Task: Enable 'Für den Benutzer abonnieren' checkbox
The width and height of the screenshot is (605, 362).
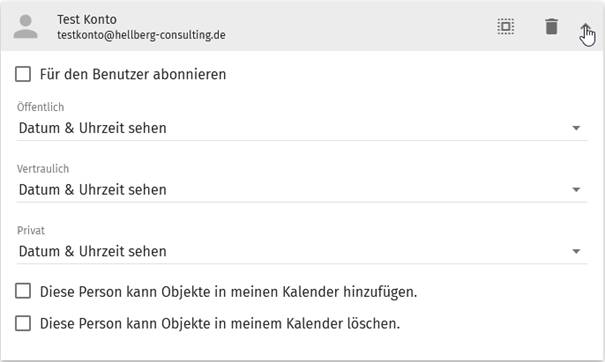Action: tap(23, 74)
